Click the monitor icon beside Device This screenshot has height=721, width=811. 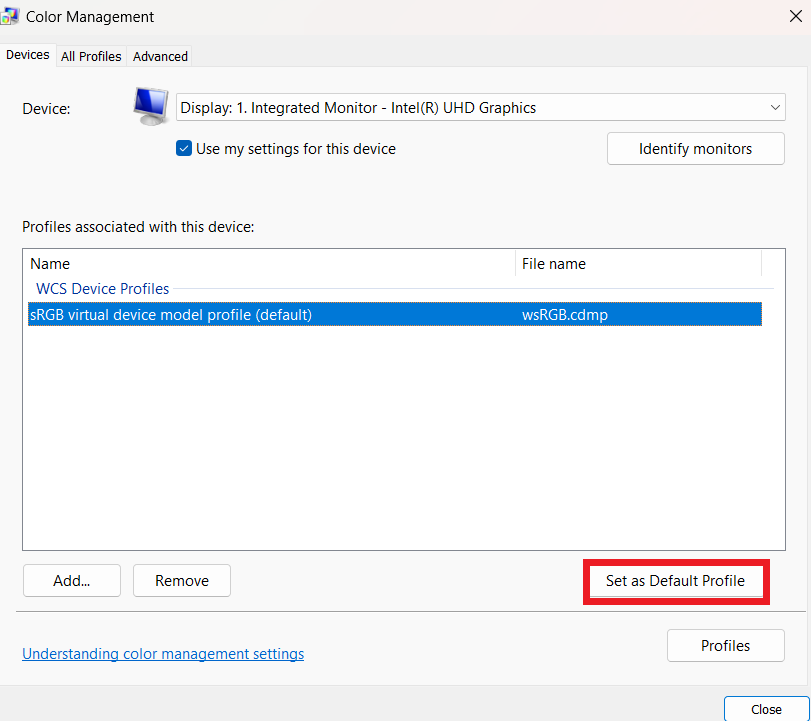click(151, 106)
